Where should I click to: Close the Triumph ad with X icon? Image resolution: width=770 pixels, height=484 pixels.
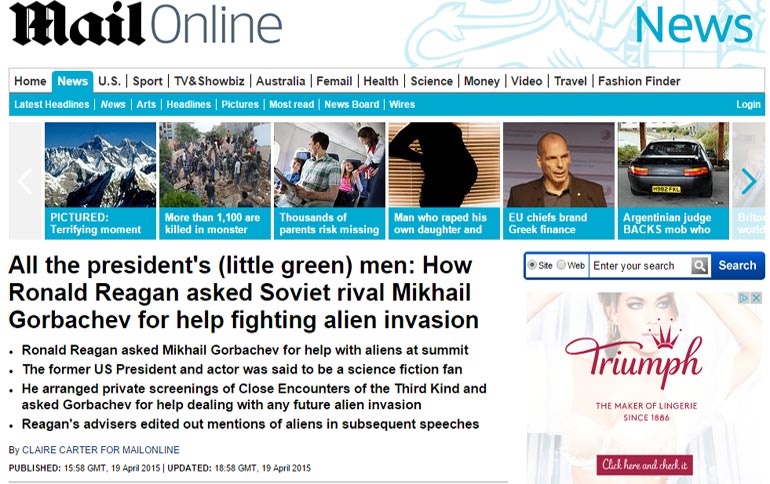click(756, 297)
